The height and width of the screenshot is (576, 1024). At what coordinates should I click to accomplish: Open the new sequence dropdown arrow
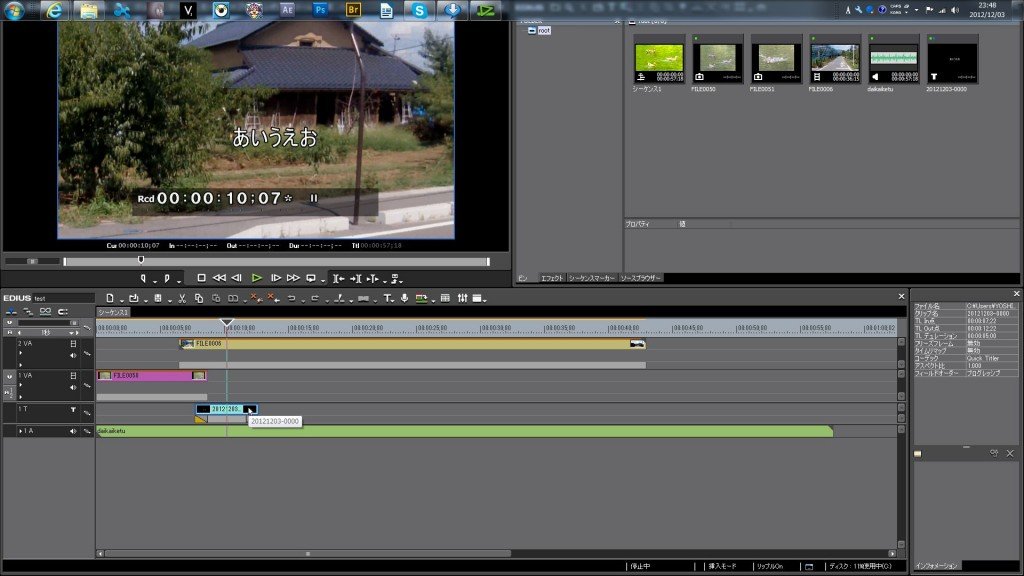point(121,301)
